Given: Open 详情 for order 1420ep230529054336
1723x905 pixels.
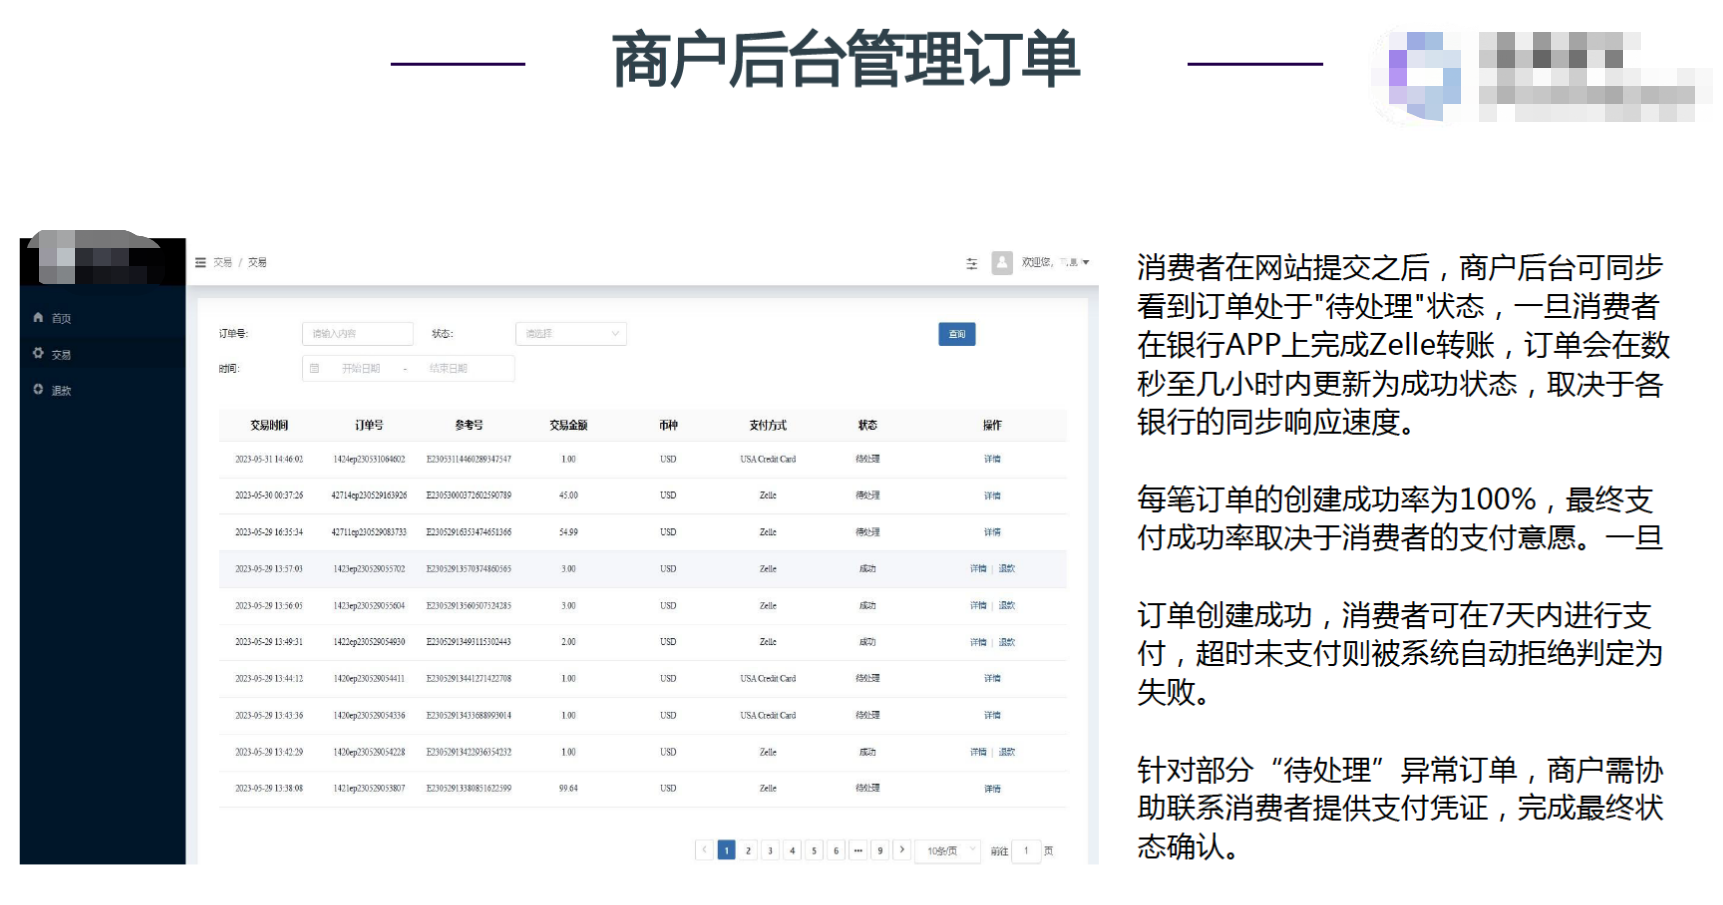Looking at the screenshot, I should tap(992, 715).
